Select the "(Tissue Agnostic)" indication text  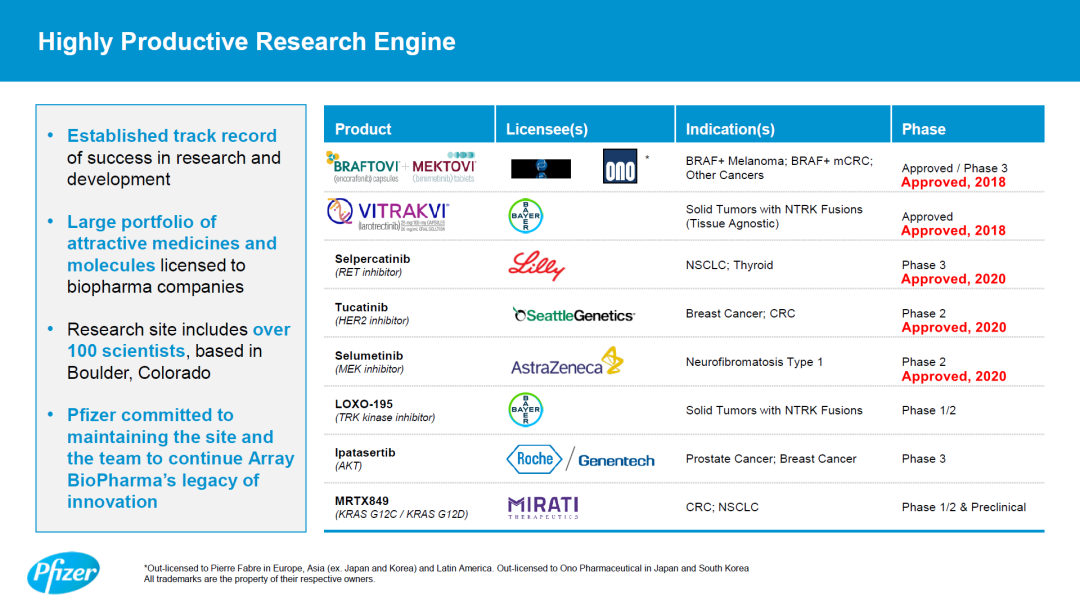[732, 224]
